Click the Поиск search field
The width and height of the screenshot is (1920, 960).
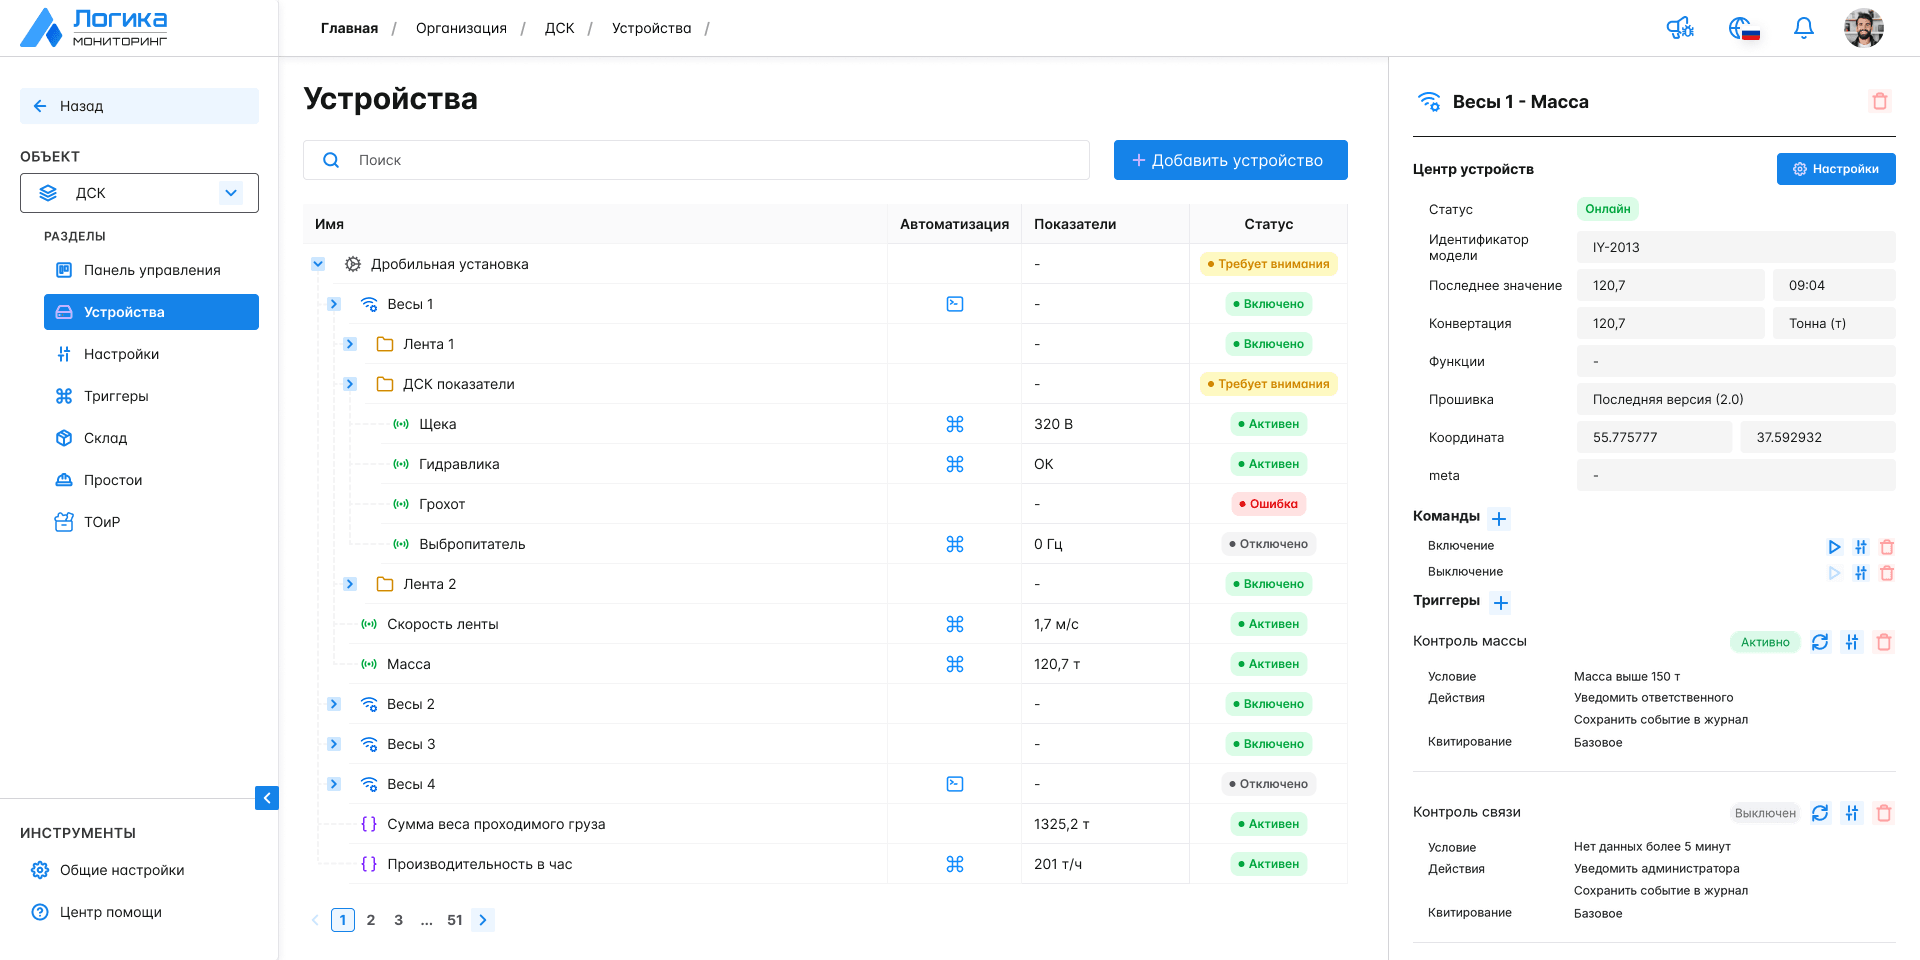pos(696,160)
